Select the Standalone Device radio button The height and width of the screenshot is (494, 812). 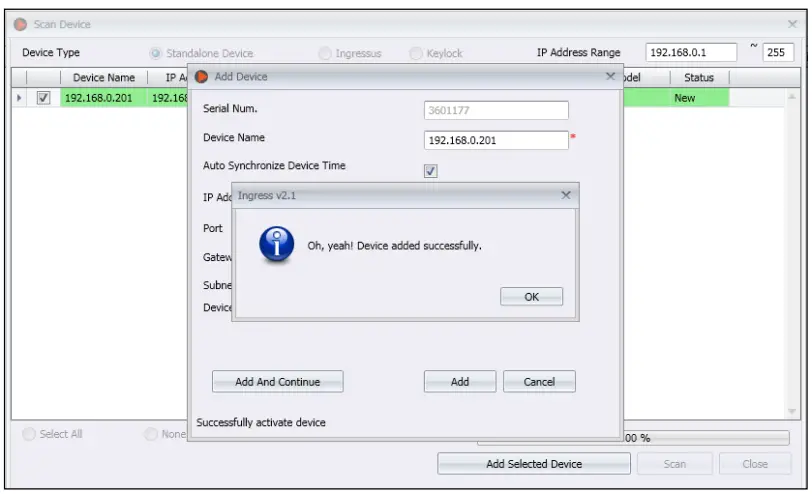click(x=155, y=53)
